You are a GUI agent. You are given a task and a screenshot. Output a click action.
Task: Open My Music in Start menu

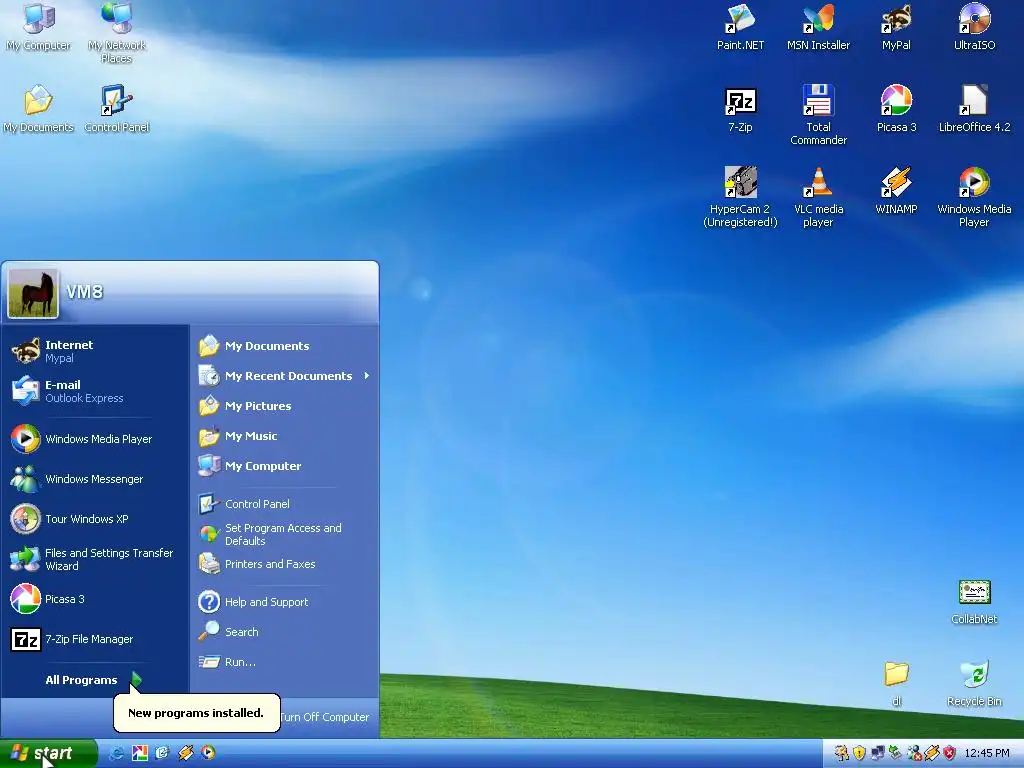pos(285,436)
